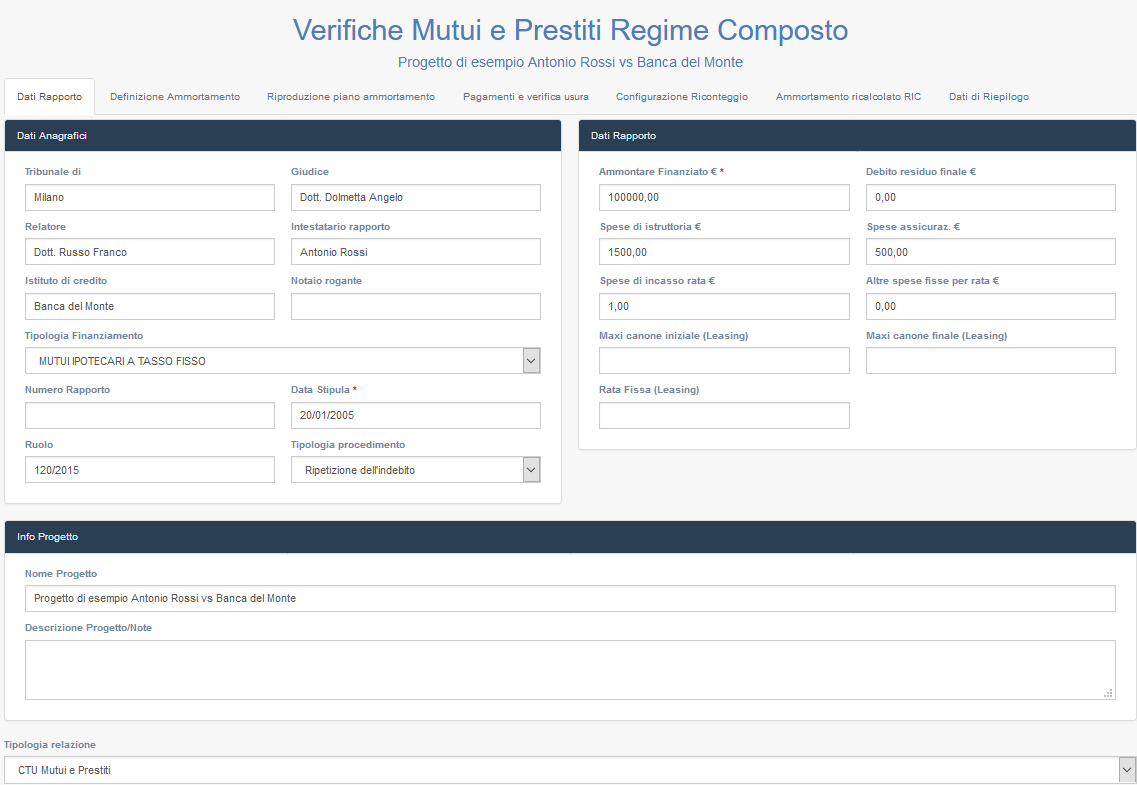Image resolution: width=1137 pixels, height=785 pixels.
Task: Open Riproduzione piano ammortamento tab
Action: point(351,96)
